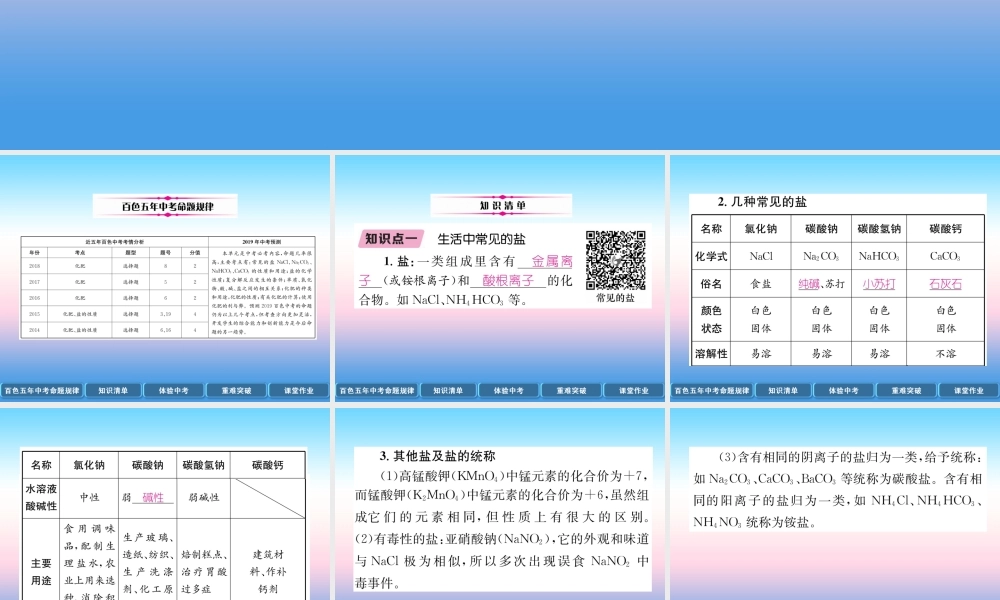Click 课堂作业 tab in the 几种常见的盐 slide
The width and height of the screenshot is (1000, 600).
coord(968,390)
